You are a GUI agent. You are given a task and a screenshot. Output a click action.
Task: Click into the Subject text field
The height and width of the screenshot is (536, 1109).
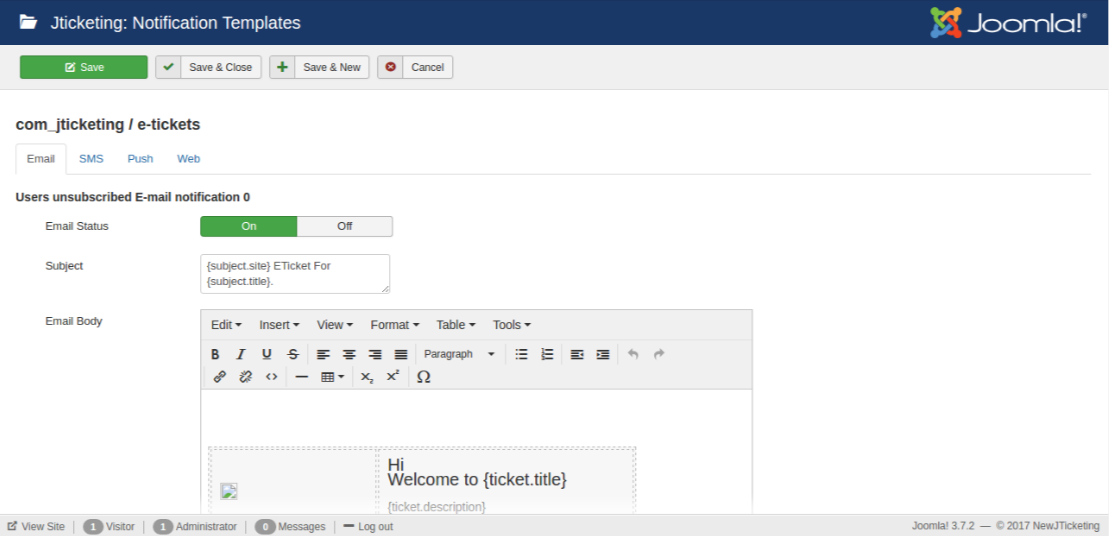pyautogui.click(x=295, y=274)
